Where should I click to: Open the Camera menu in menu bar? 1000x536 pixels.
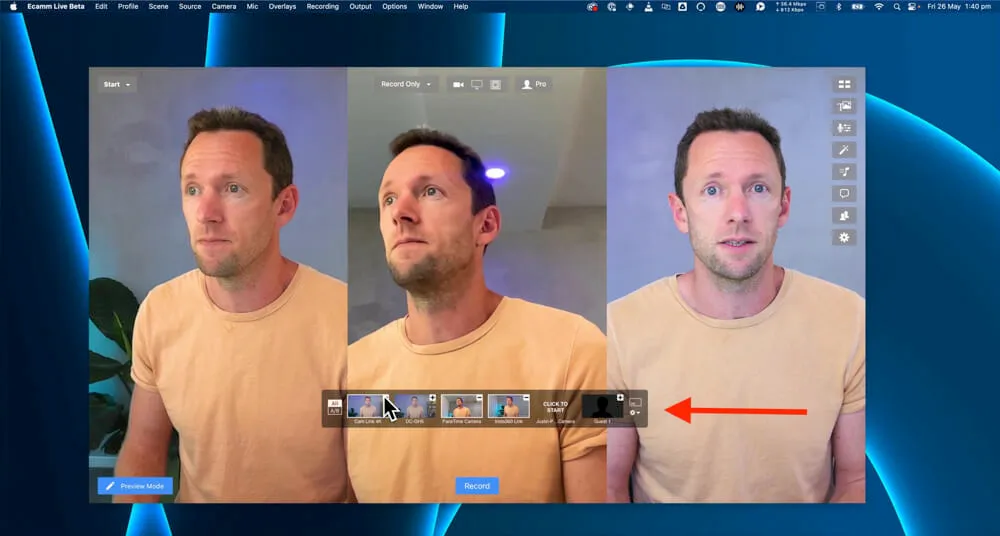(x=224, y=6)
